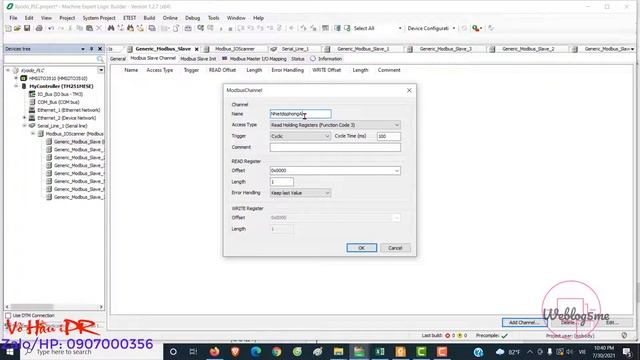Click the Cortana circle on taskbar
Image resolution: width=640 pixels, height=360 pixels.
(x=173, y=351)
